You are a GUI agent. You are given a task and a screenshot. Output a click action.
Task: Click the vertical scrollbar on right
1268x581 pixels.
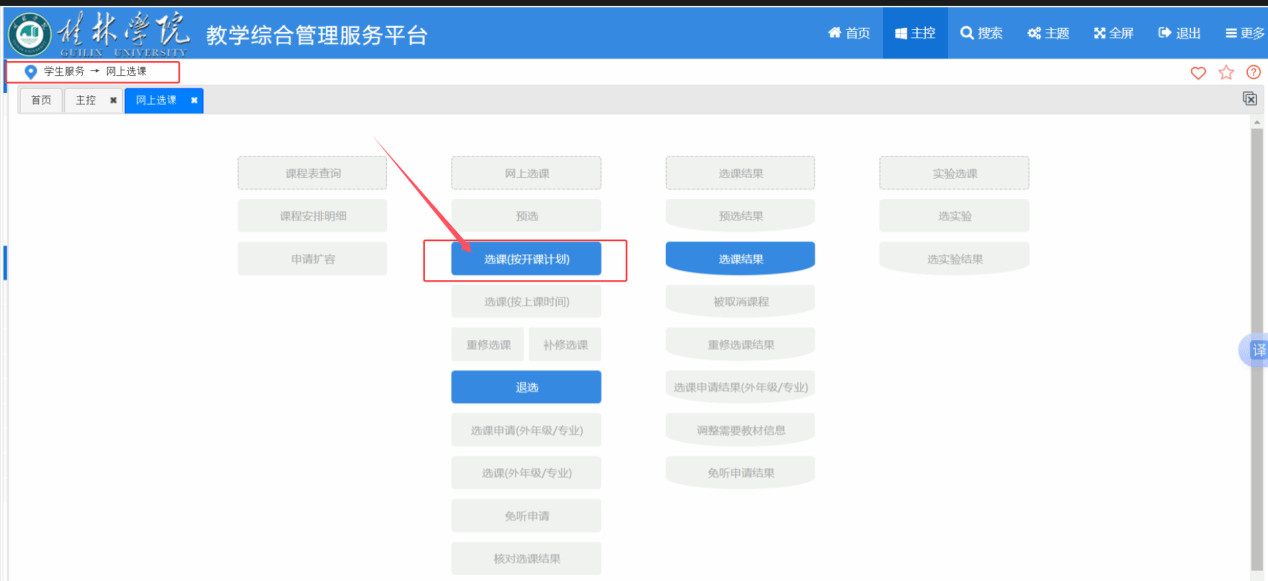click(1256, 340)
